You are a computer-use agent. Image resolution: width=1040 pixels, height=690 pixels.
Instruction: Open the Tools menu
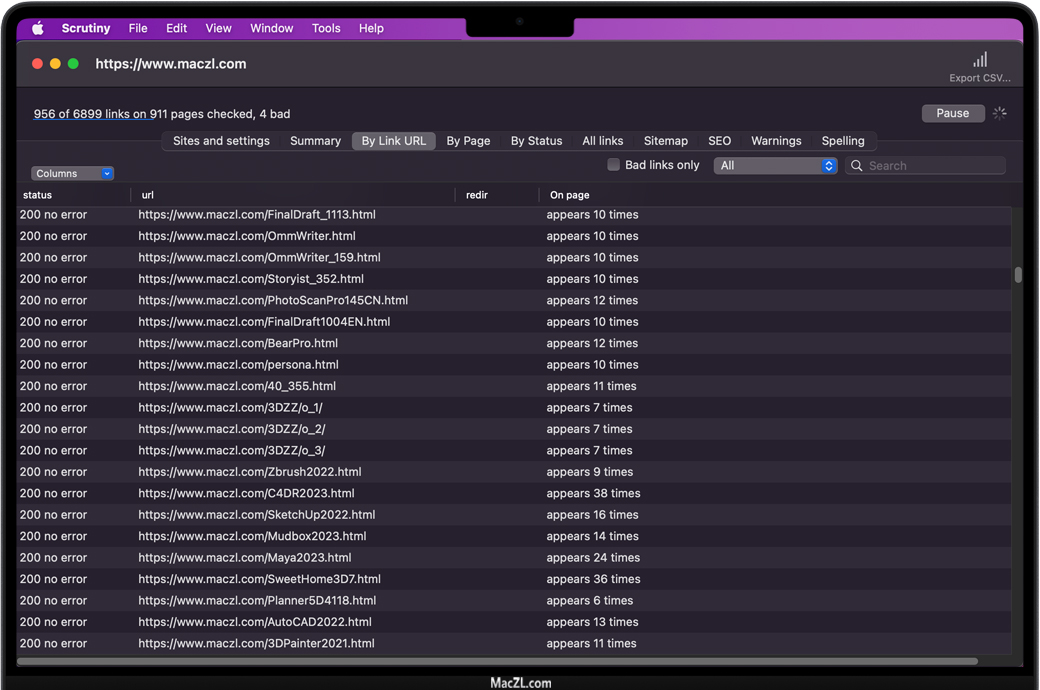pos(326,28)
